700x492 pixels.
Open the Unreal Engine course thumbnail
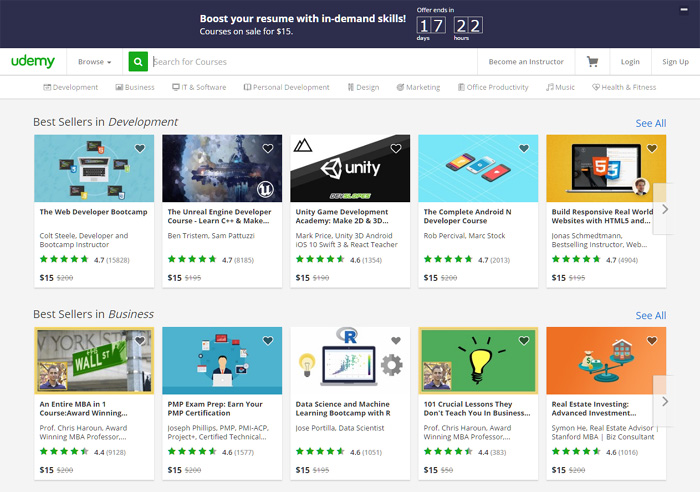click(222, 168)
